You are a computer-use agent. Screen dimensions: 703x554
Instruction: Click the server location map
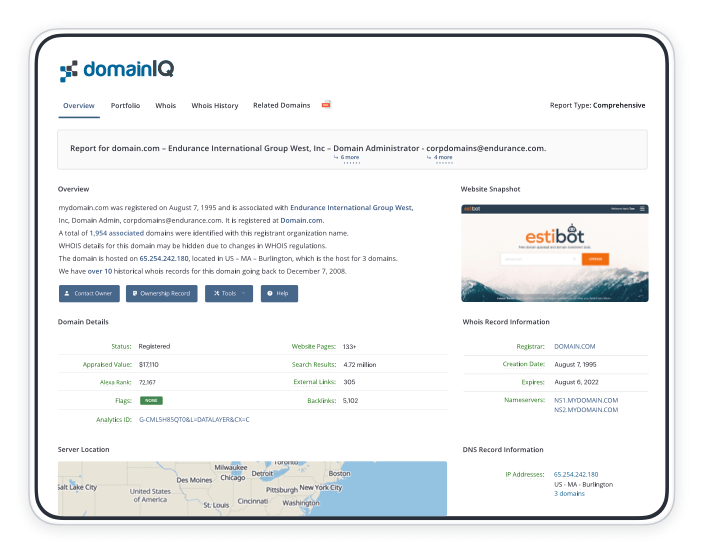(x=252, y=488)
